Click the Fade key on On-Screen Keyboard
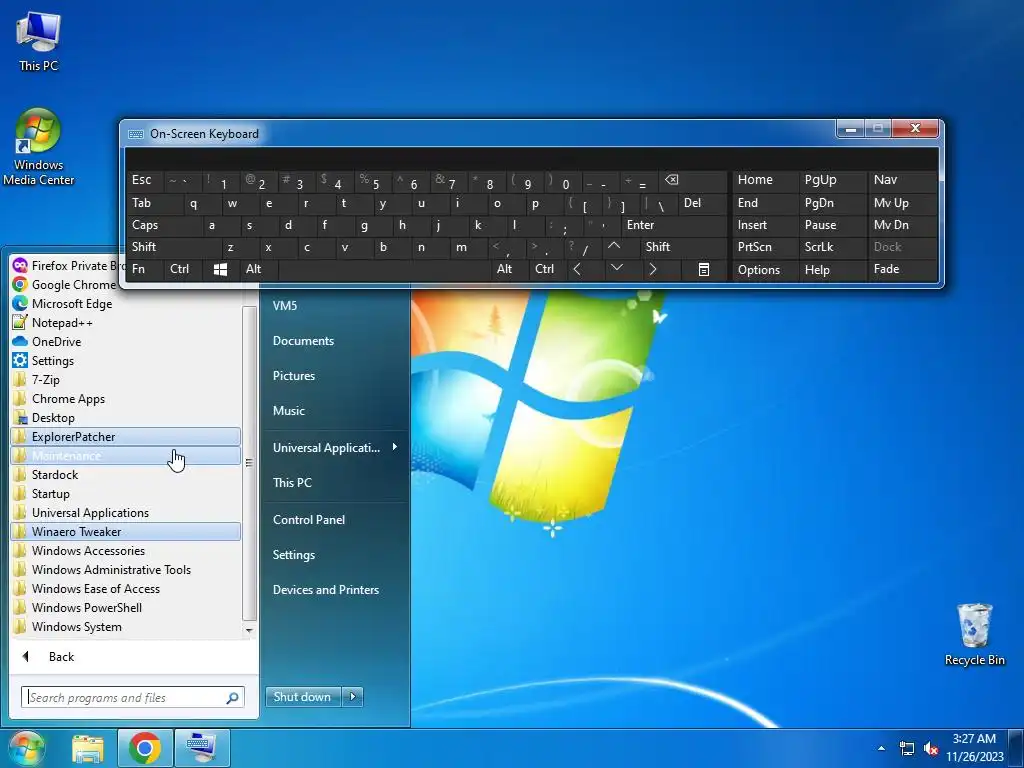This screenshot has height=768, width=1024. click(x=903, y=269)
